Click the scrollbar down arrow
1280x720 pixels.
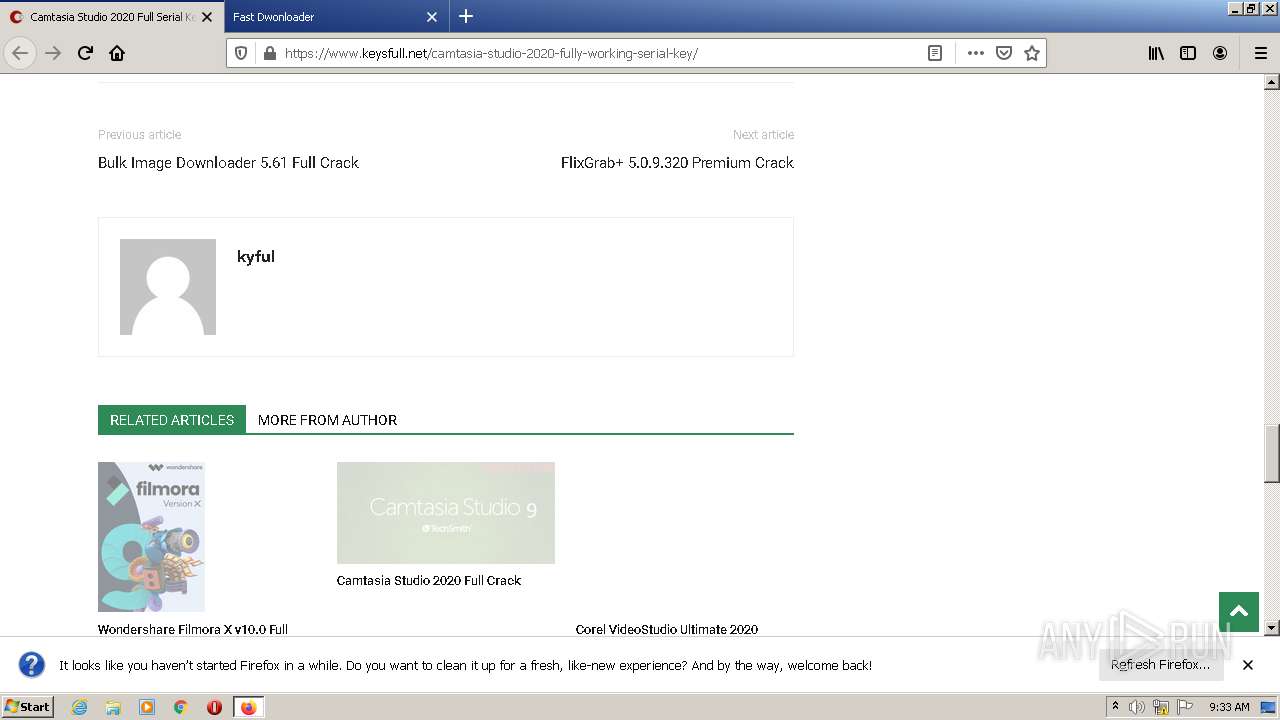pyautogui.click(x=1272, y=628)
